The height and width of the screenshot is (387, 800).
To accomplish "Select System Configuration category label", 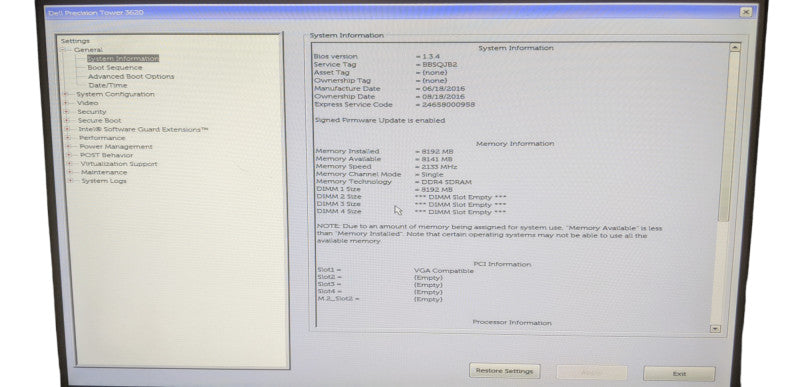I will click(115, 94).
